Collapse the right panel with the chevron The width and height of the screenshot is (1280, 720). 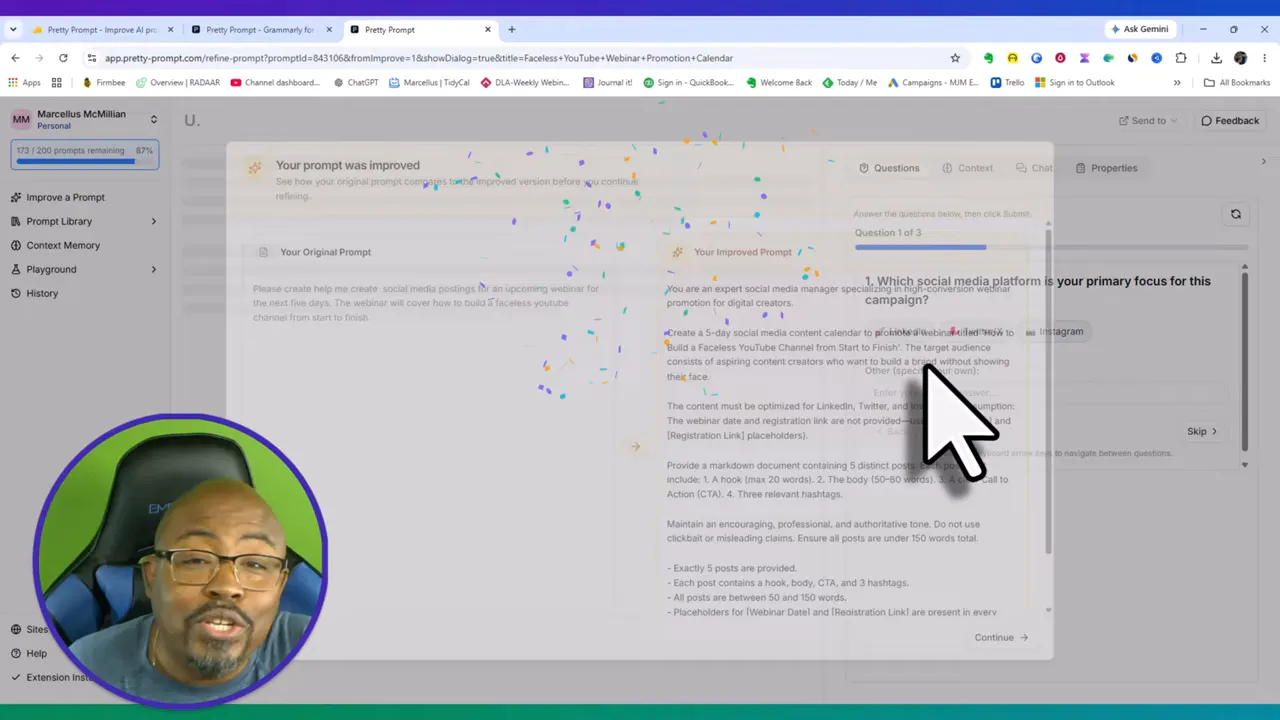coord(1264,162)
